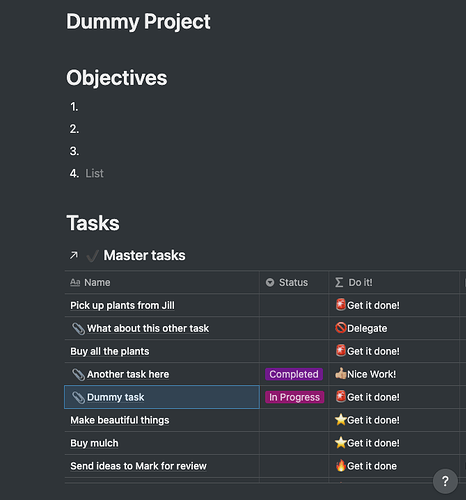
Task: Click the checkmark icon beside Master tasks
Action: [x=92, y=256]
